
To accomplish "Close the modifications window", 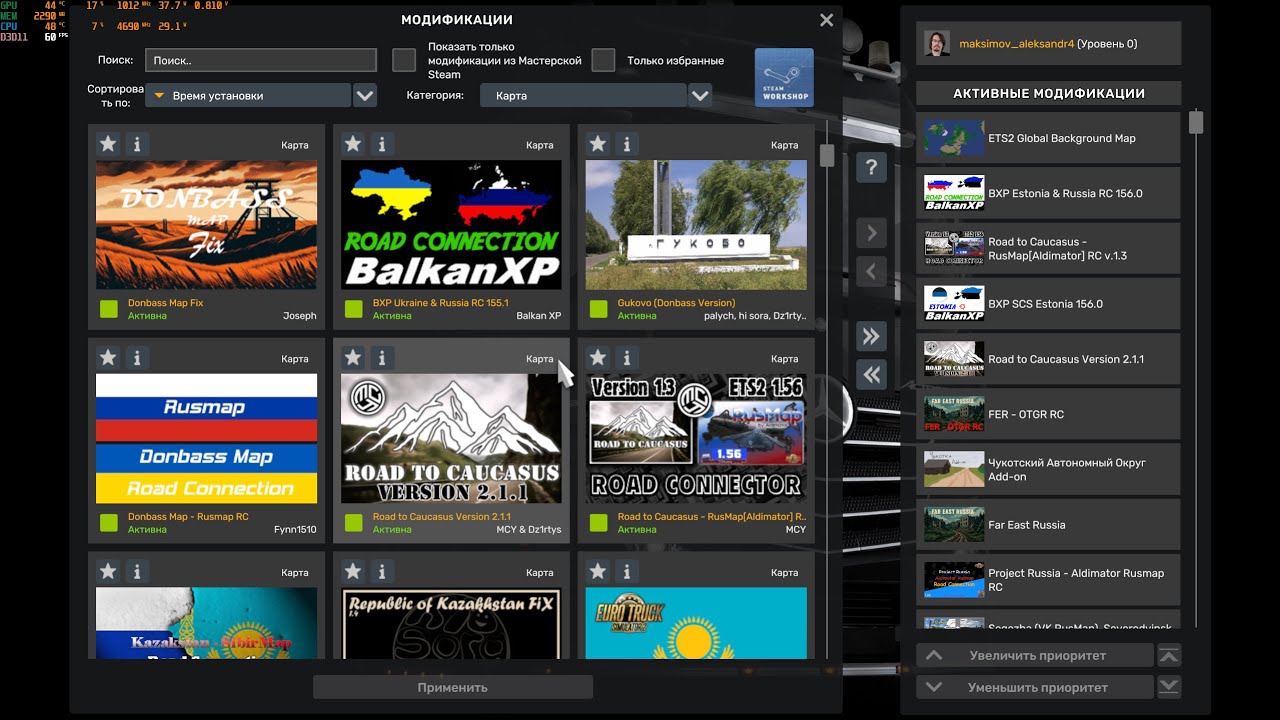I will (826, 20).
